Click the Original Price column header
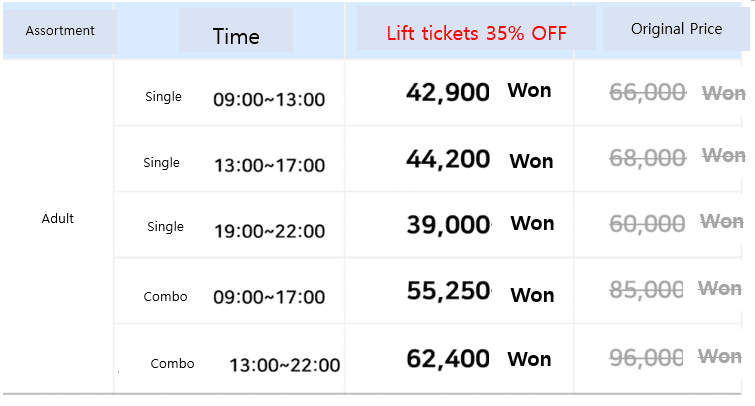The image size is (755, 406). click(x=676, y=29)
